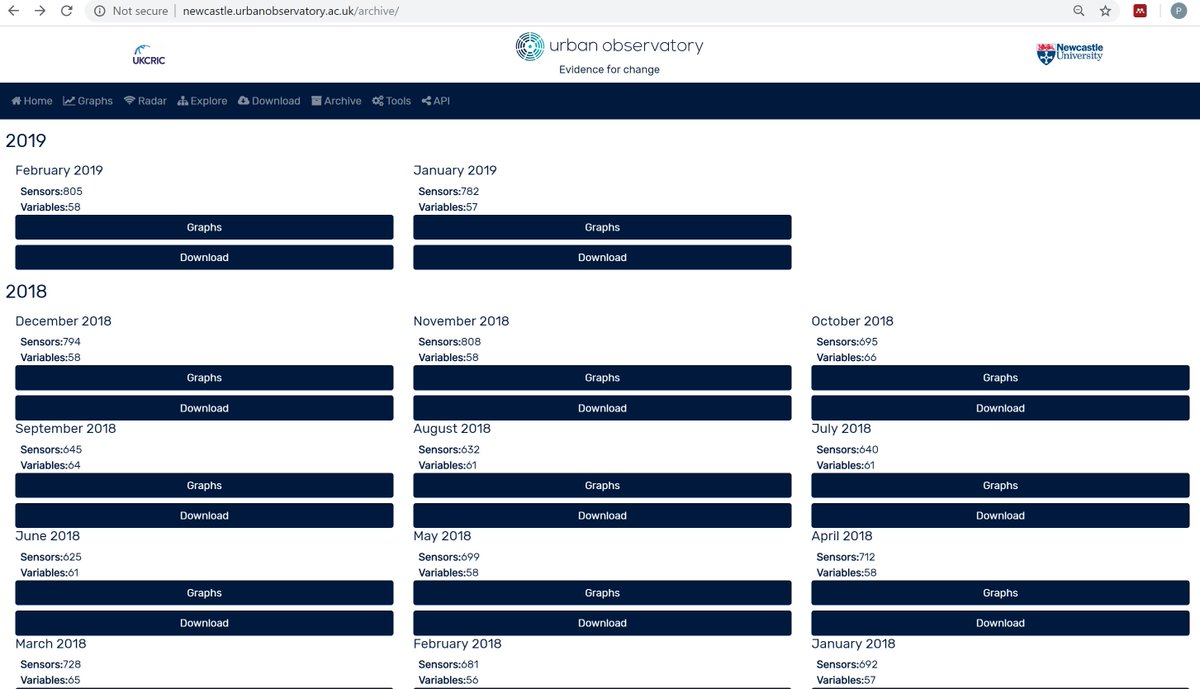The image size is (1200, 689).
Task: View Graphs for July 2018
Action: [1000, 485]
